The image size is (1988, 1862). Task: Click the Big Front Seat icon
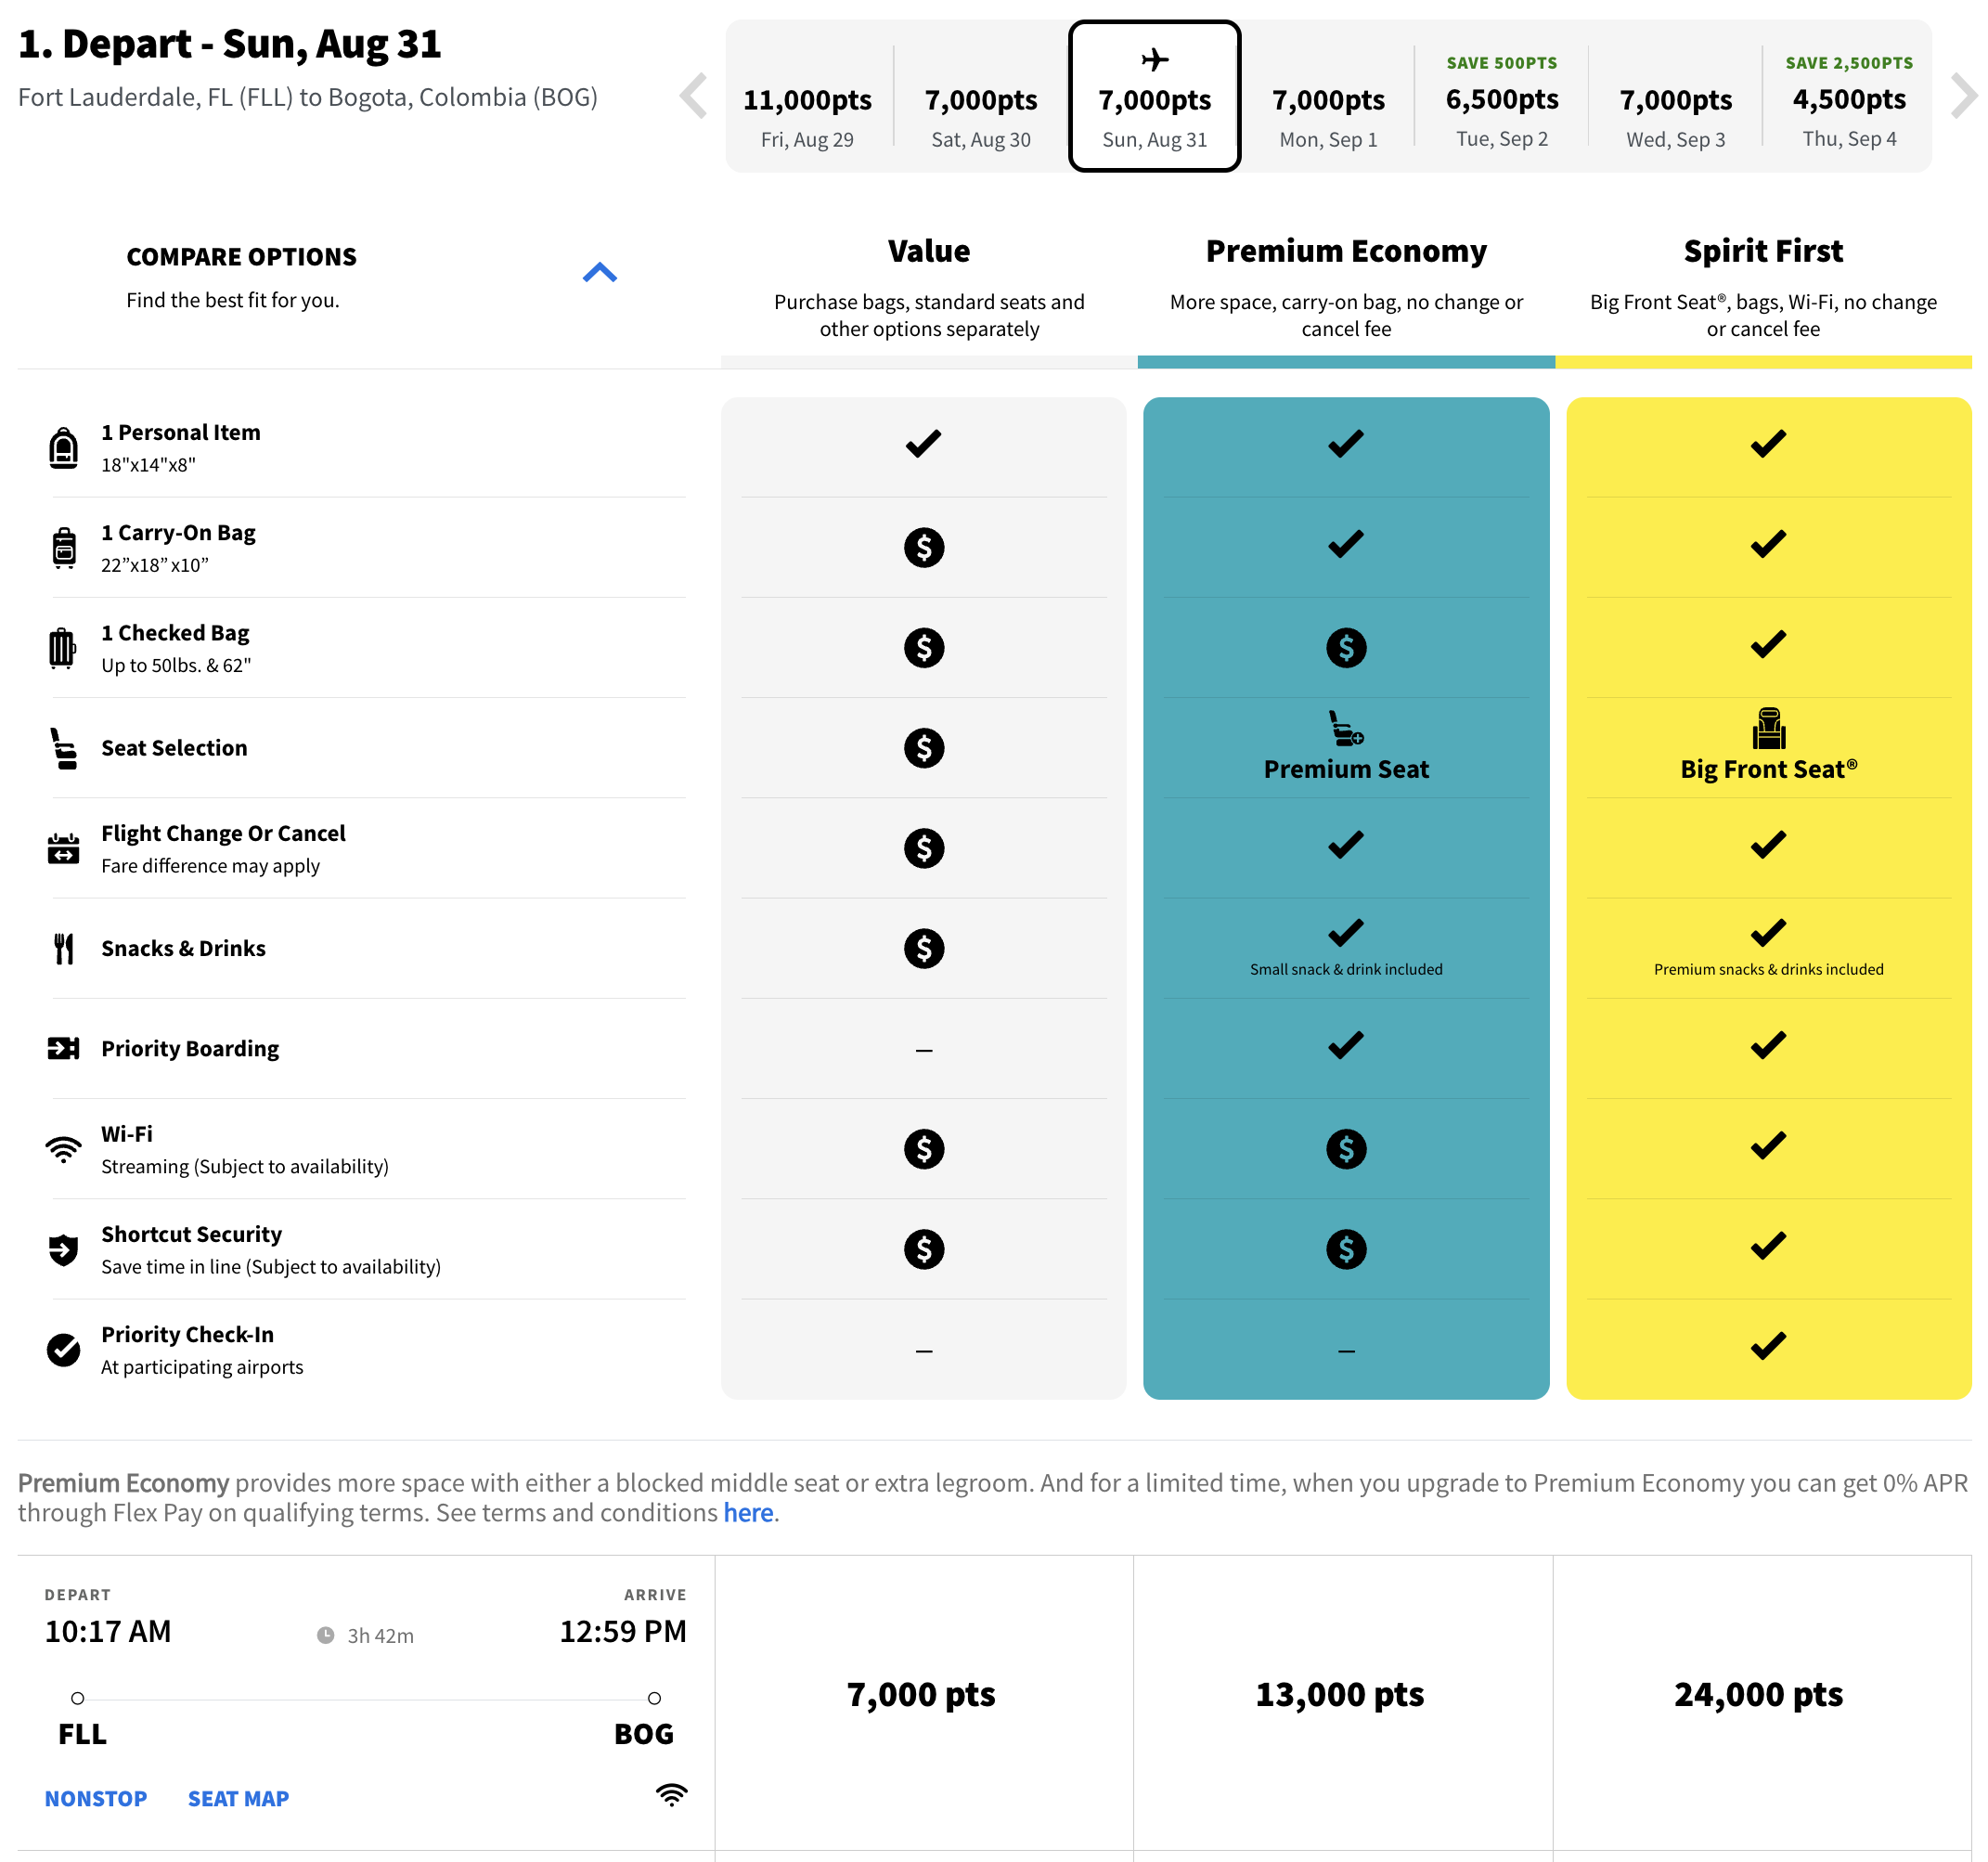coord(1768,728)
